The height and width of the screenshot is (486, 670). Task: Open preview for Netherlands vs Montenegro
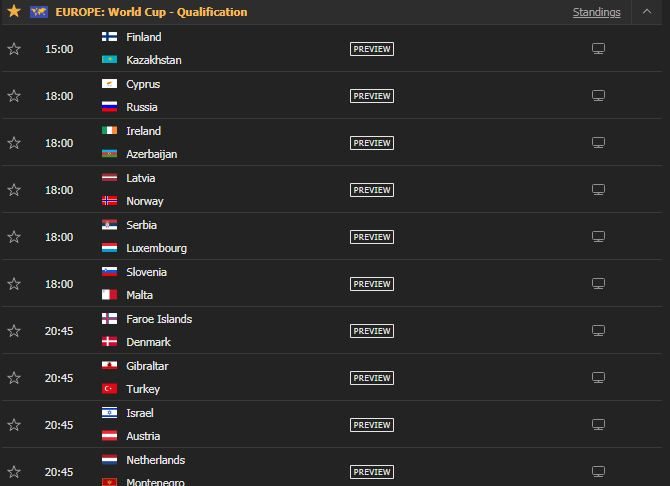coord(372,472)
